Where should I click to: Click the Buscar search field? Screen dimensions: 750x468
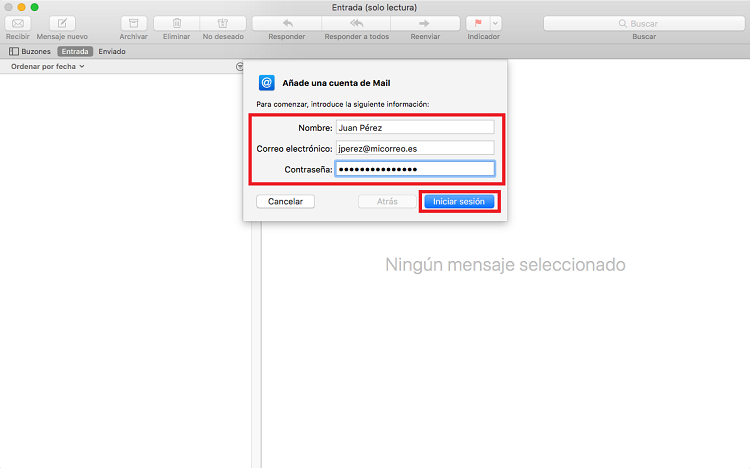click(x=644, y=23)
